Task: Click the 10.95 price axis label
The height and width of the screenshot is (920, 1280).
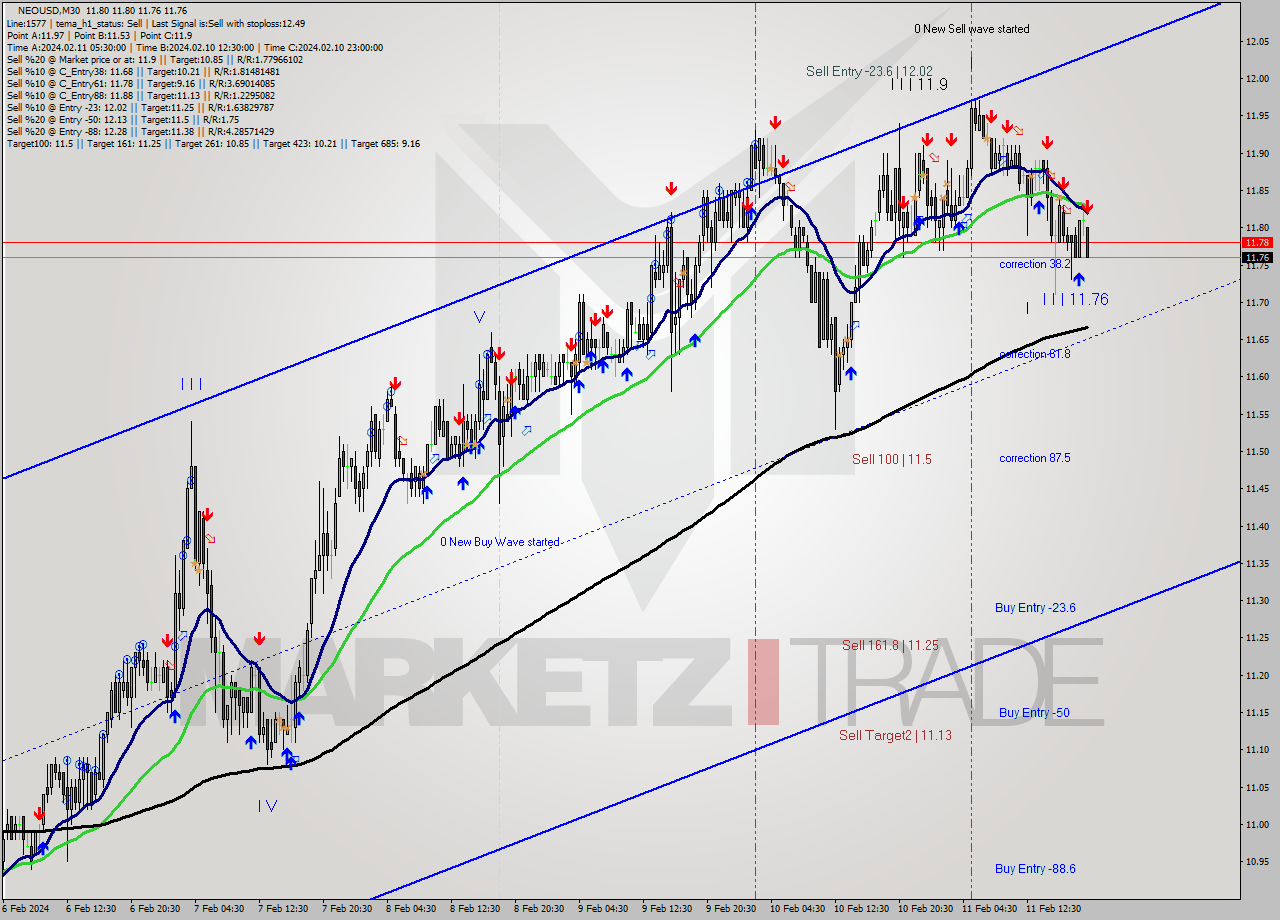Action: pos(1257,862)
